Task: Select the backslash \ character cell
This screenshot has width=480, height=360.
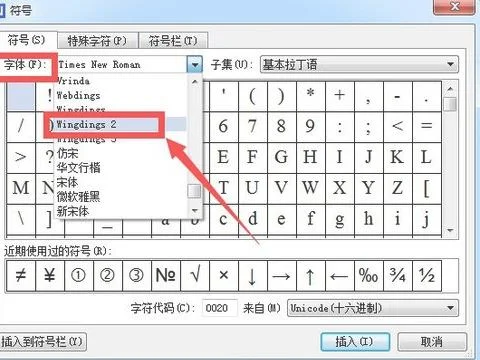Action: pos(21,219)
